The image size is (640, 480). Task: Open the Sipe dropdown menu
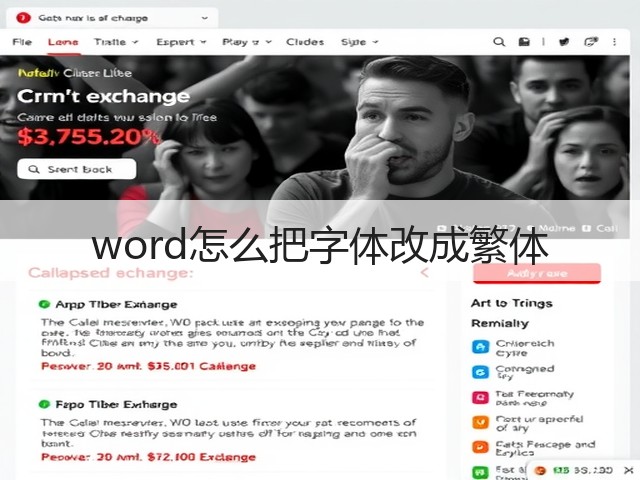click(360, 42)
